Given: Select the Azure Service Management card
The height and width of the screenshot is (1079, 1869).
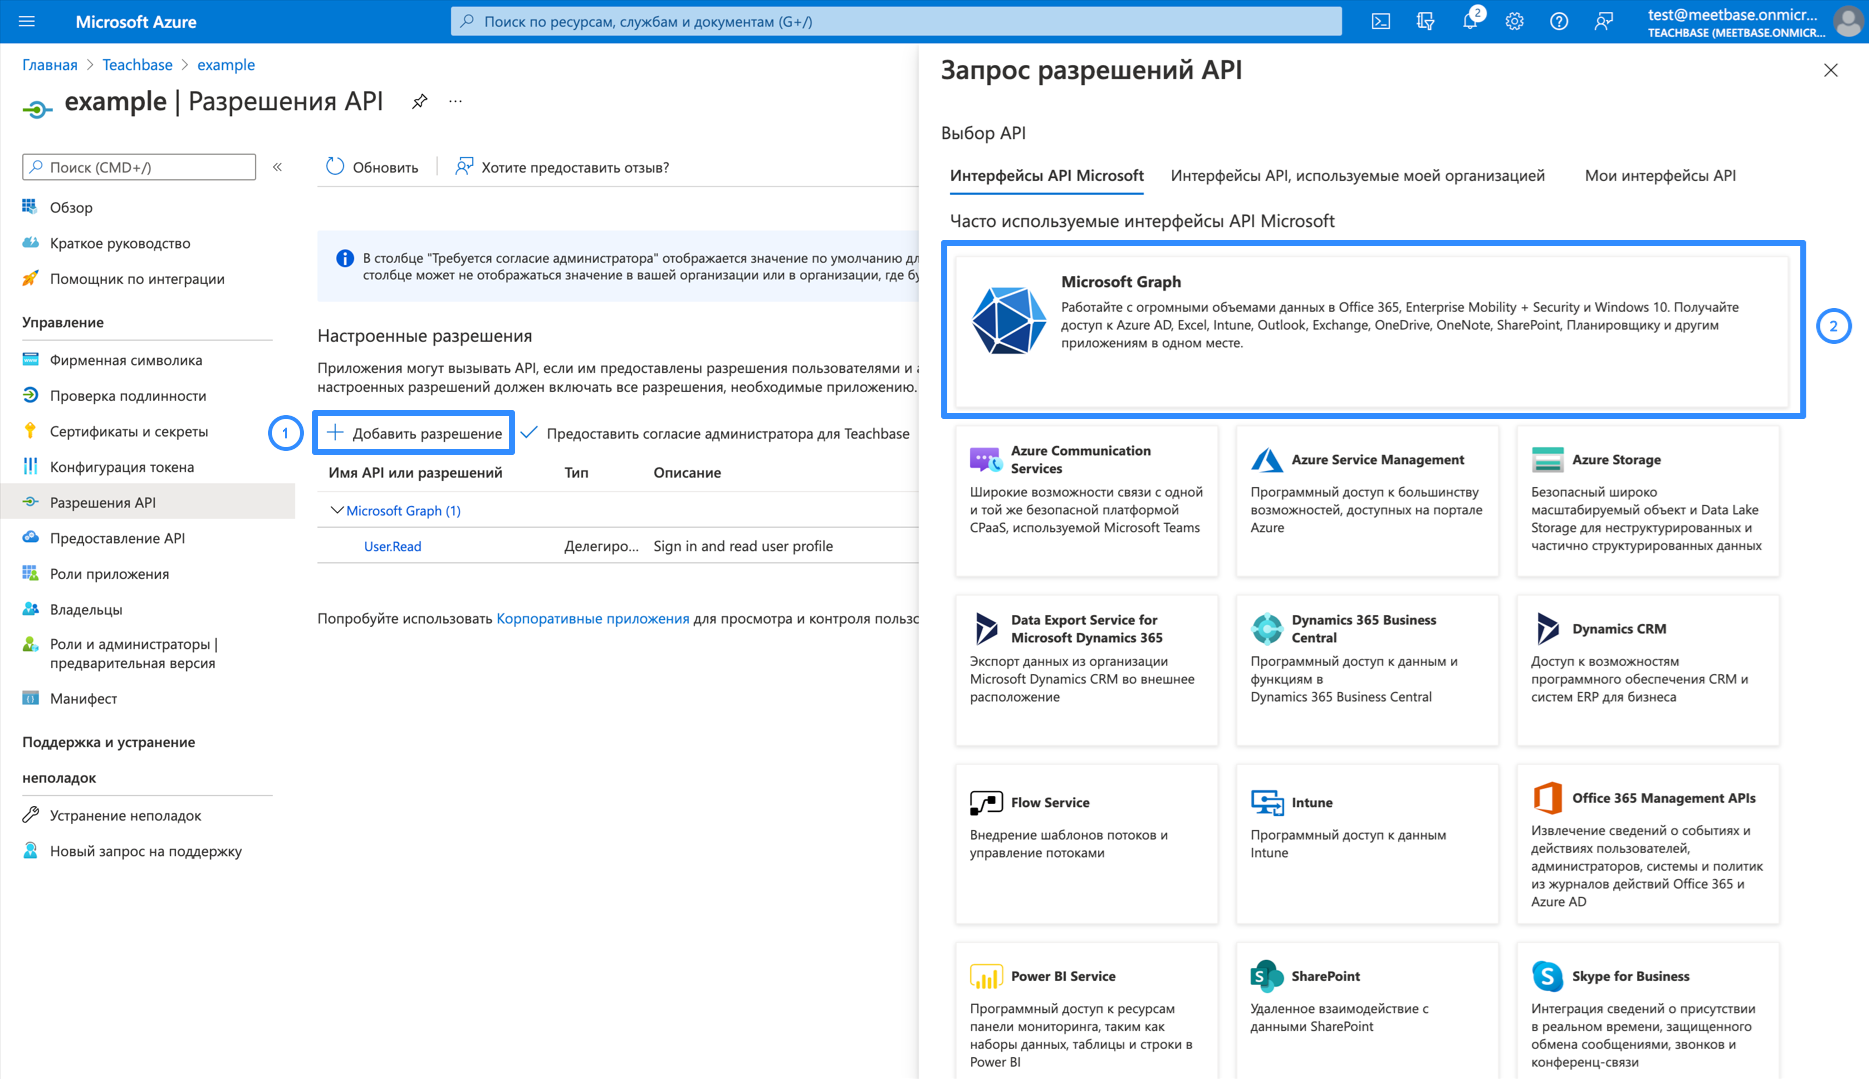Looking at the screenshot, I should 1367,501.
